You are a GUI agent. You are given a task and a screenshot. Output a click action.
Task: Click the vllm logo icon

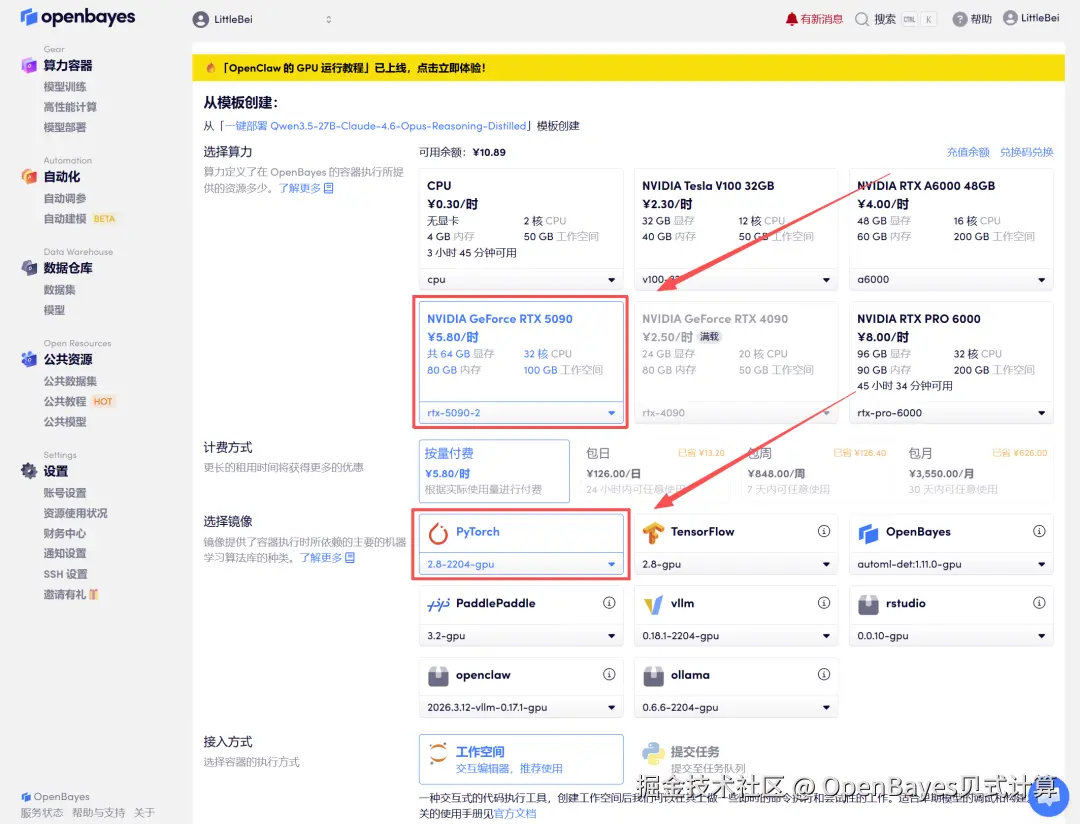[x=653, y=604]
